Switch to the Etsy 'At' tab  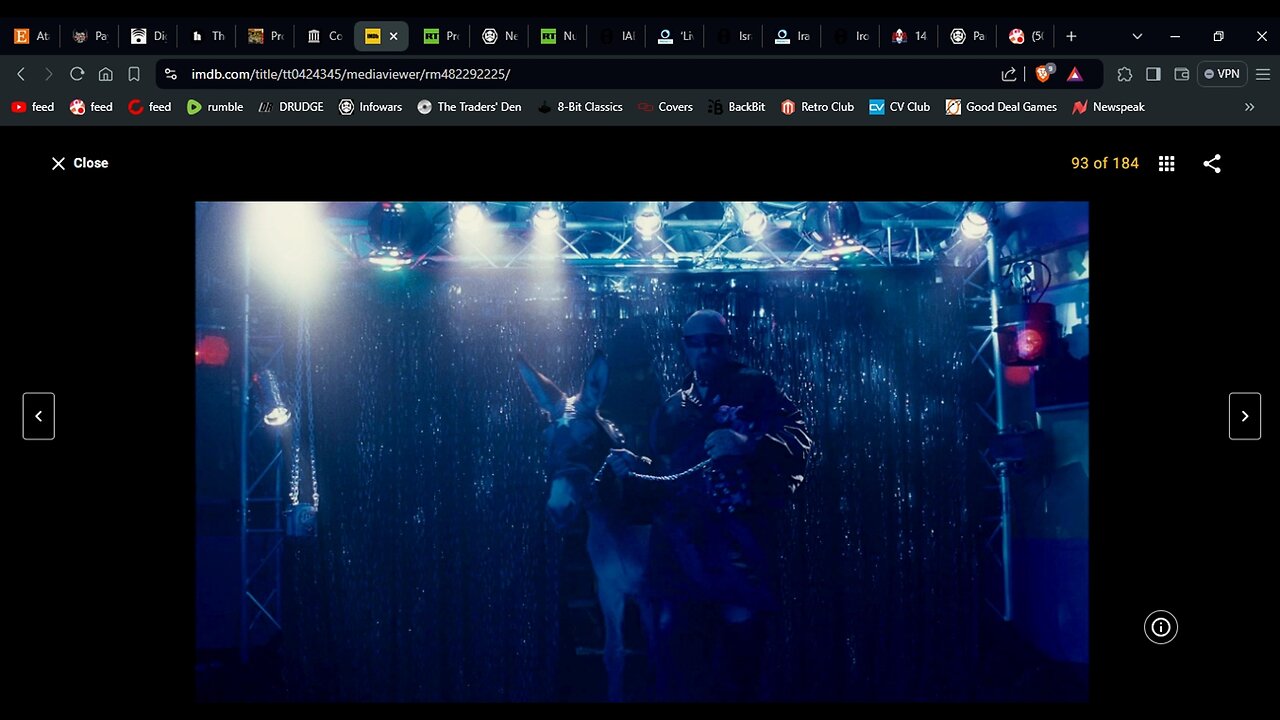pos(32,36)
